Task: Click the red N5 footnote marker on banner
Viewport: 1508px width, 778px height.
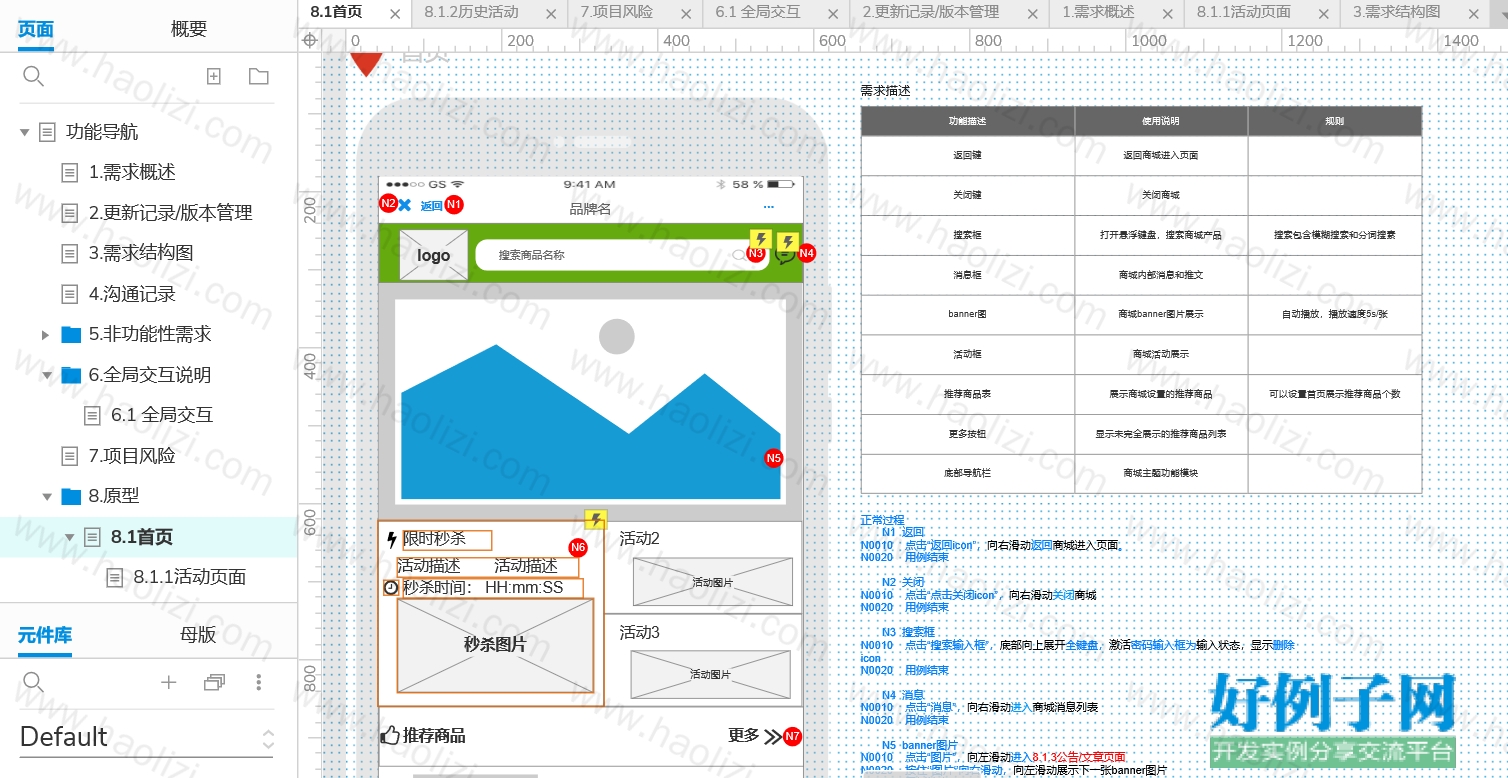Action: tap(774, 458)
